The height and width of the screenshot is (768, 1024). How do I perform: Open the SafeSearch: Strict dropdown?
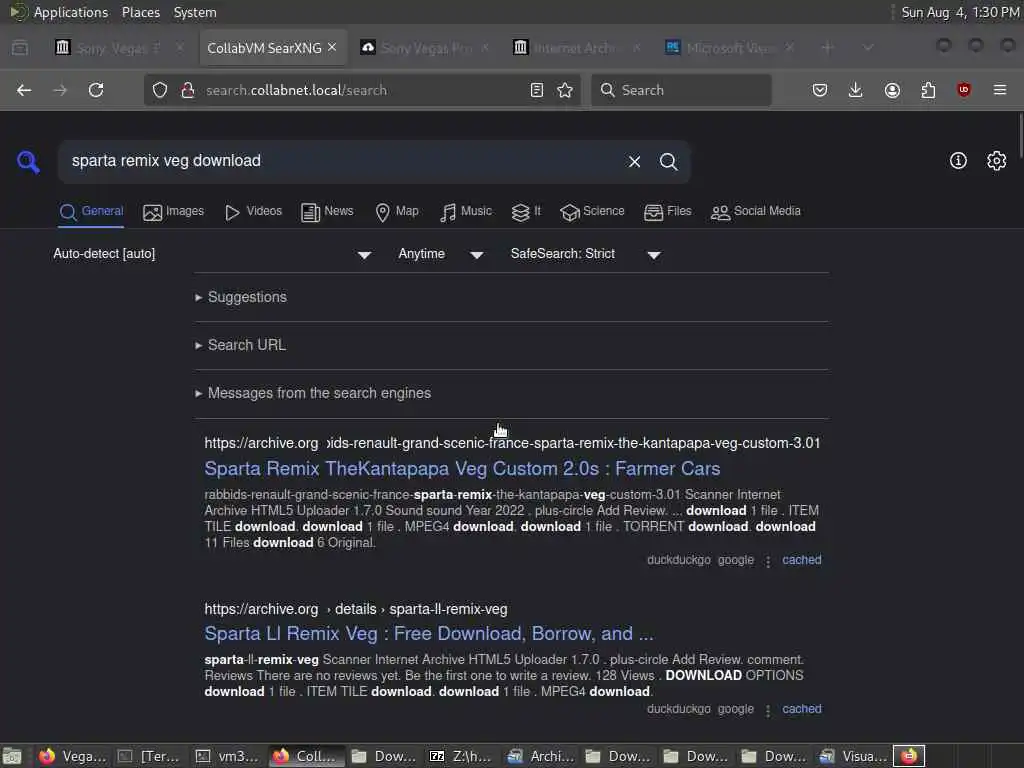[586, 254]
